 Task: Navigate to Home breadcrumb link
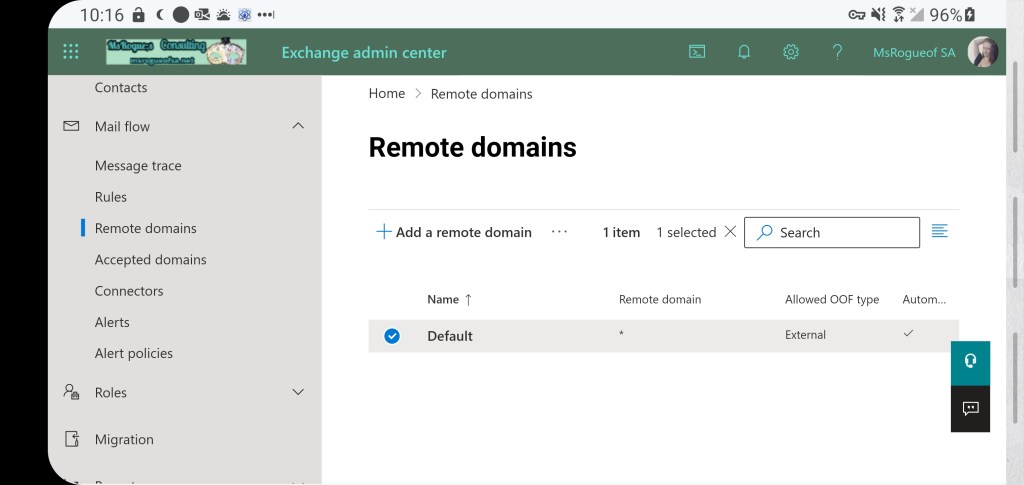(x=387, y=94)
